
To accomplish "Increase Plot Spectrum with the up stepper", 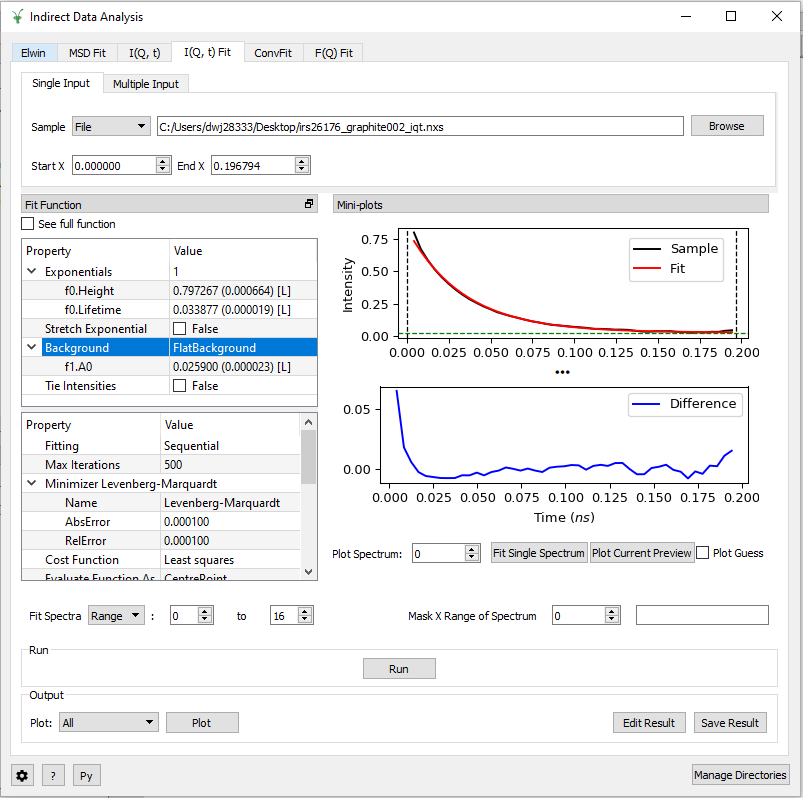I will click(470, 548).
